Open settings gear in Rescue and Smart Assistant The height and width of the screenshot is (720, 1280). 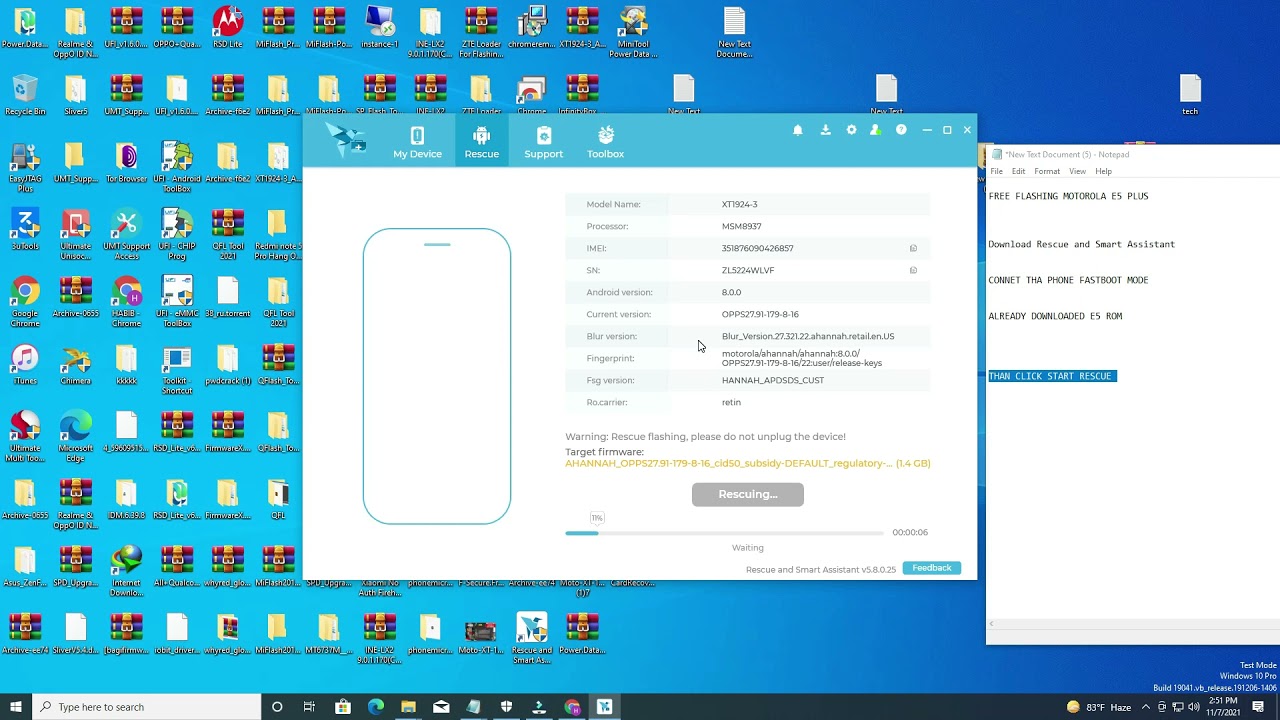(851, 130)
